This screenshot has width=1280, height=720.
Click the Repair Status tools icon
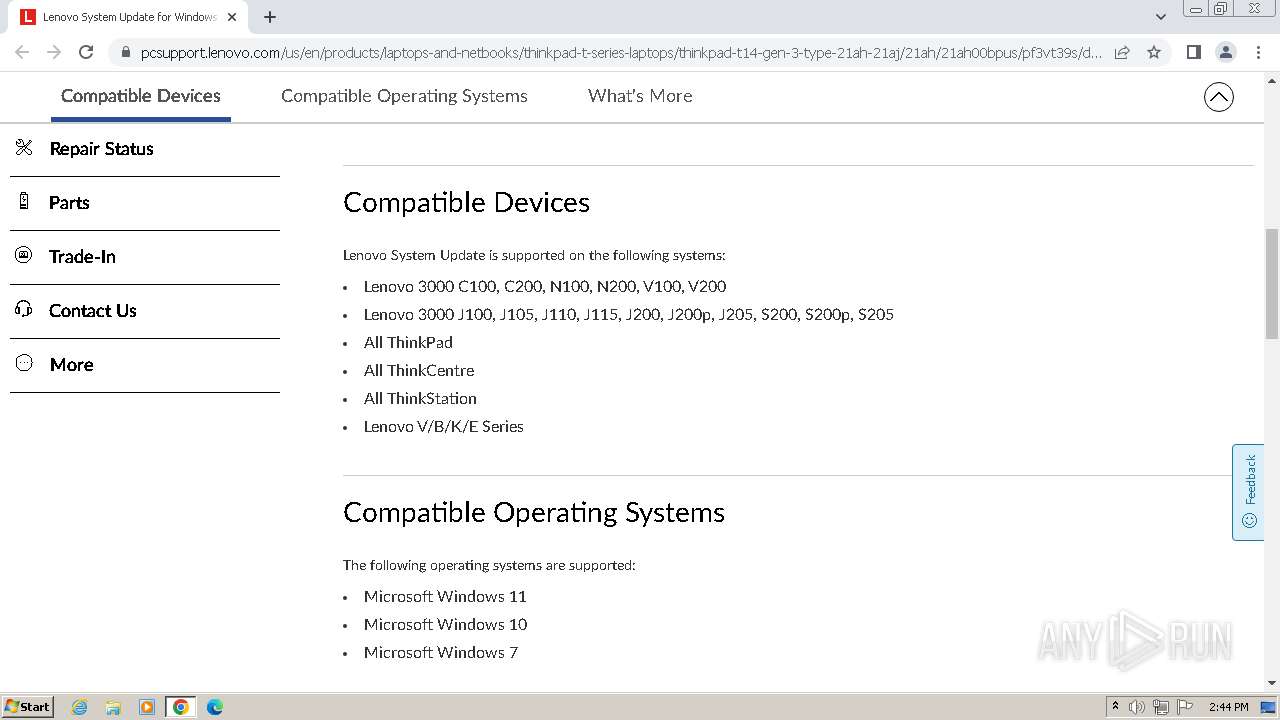[x=24, y=148]
